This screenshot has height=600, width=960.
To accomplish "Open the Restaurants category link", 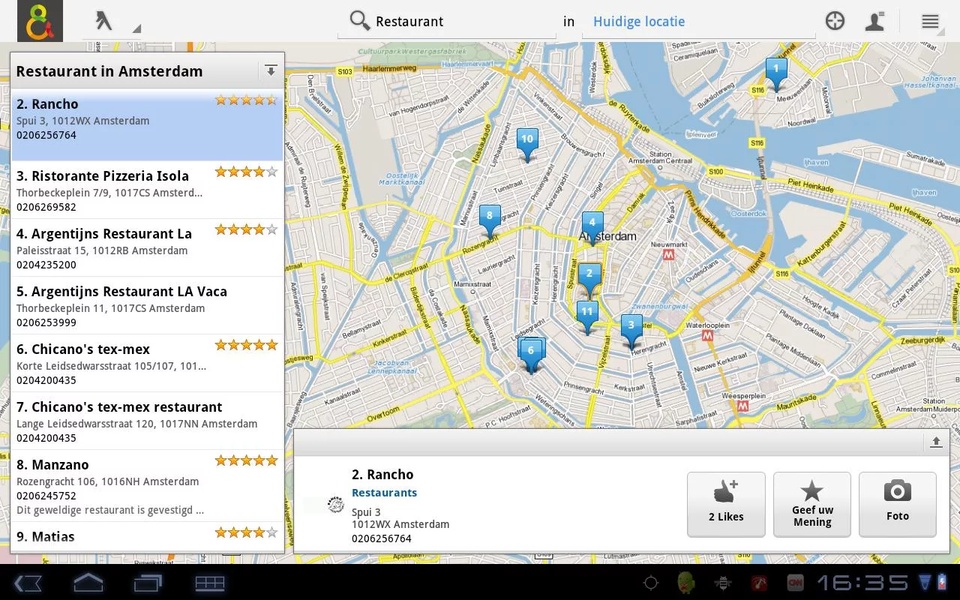I will click(x=384, y=493).
